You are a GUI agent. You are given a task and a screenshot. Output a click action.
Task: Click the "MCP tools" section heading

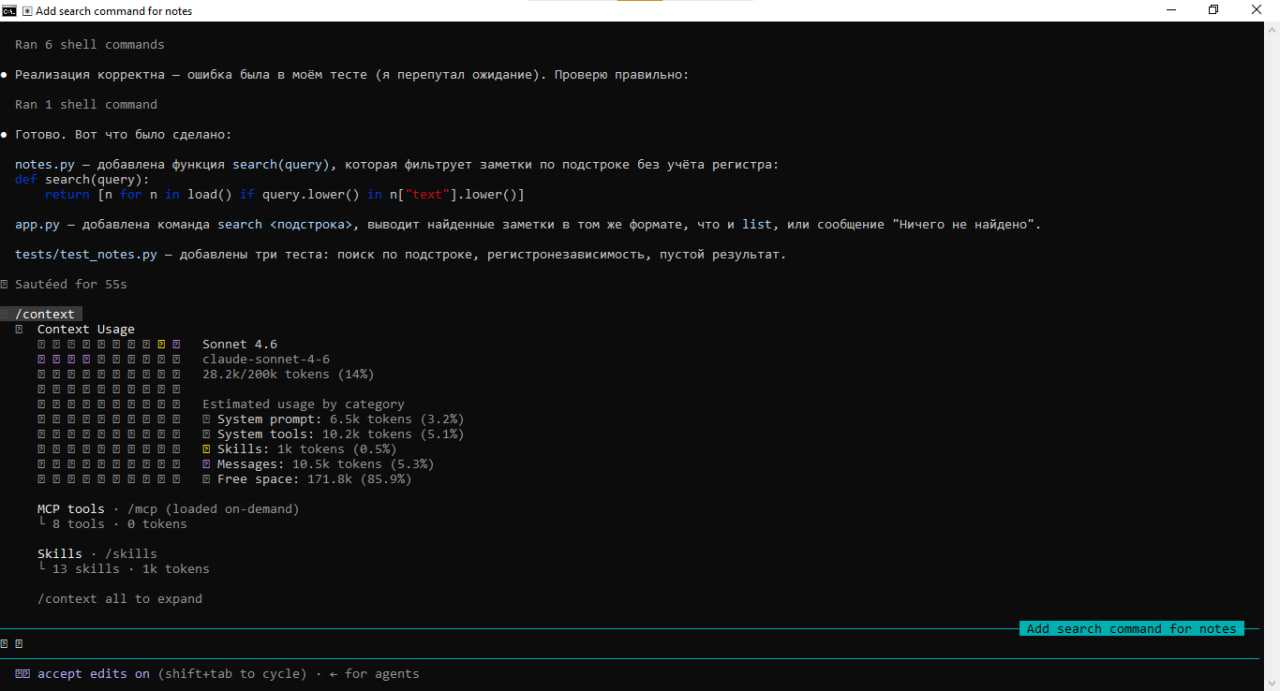coord(71,509)
